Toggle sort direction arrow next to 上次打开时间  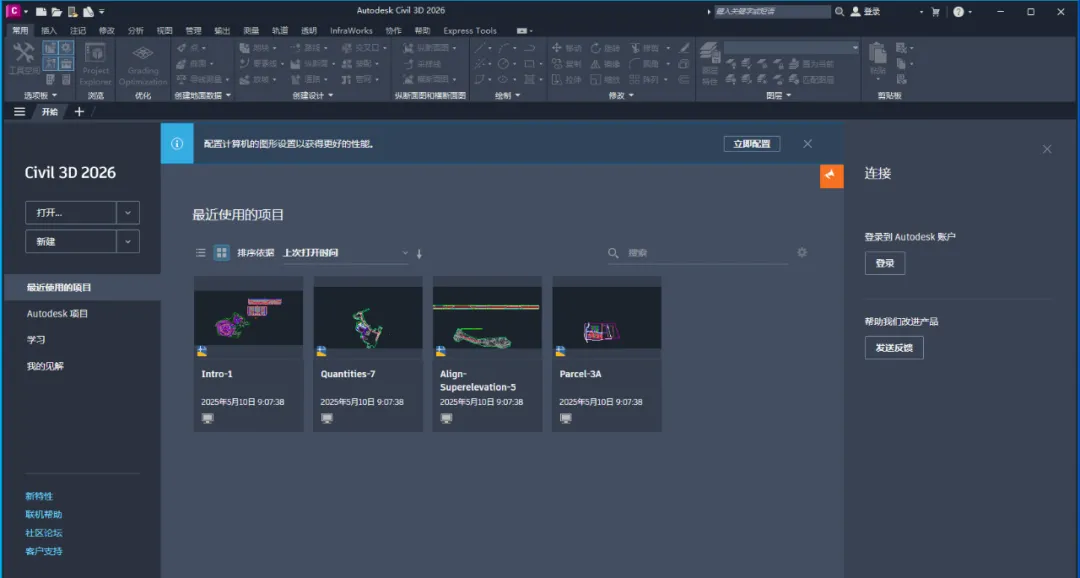coord(419,254)
